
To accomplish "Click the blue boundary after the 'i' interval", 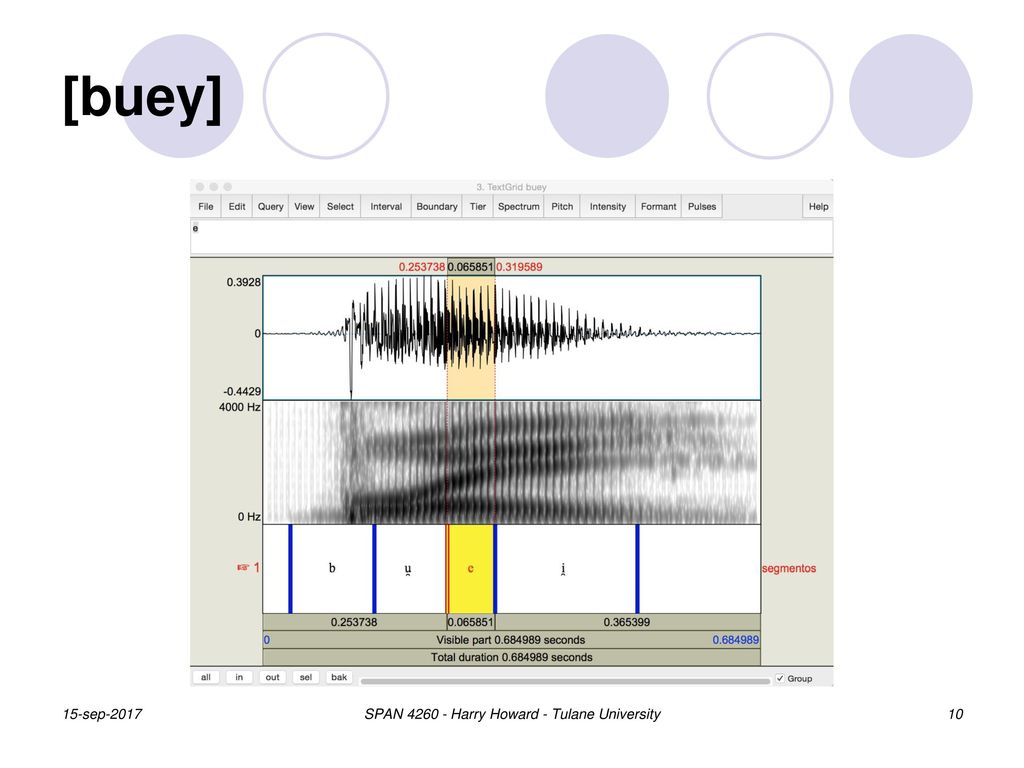I will 637,568.
